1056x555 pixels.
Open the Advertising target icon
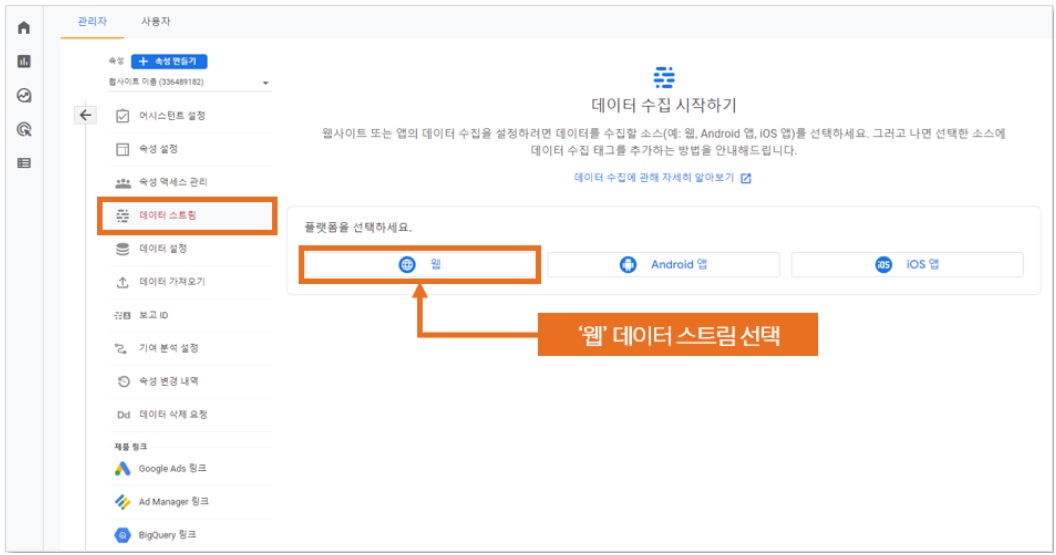click(24, 129)
